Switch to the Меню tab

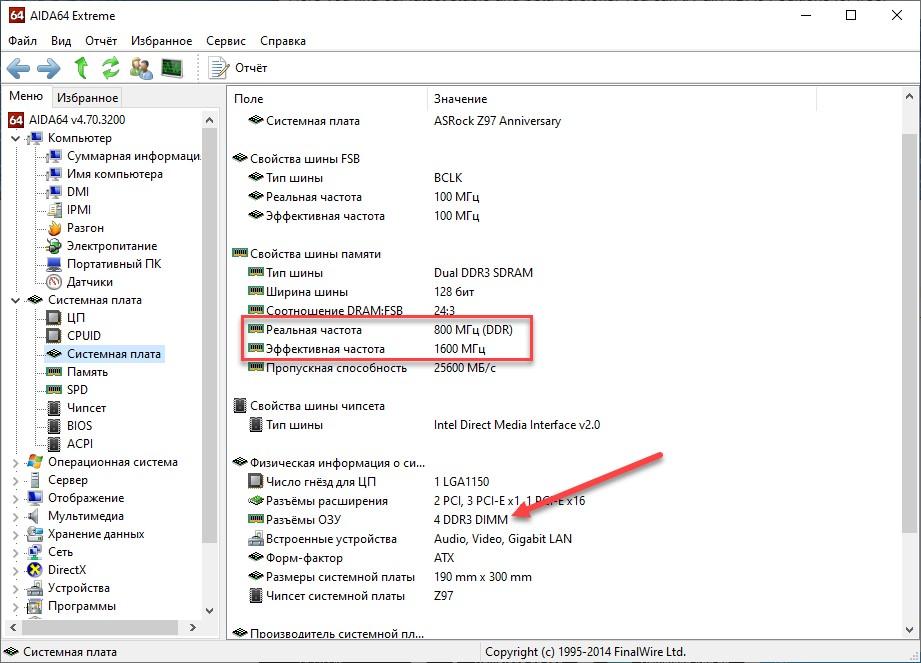(x=26, y=96)
